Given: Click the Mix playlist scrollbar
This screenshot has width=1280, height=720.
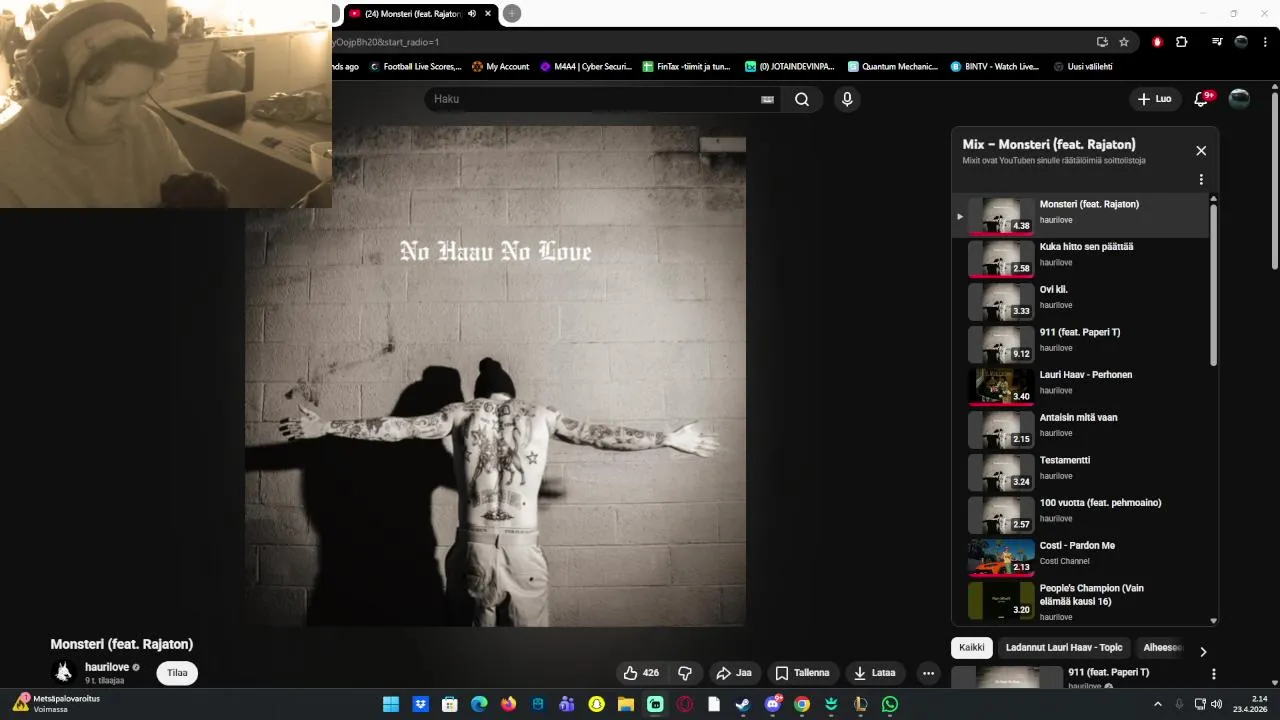Looking at the screenshot, I should [x=1214, y=285].
